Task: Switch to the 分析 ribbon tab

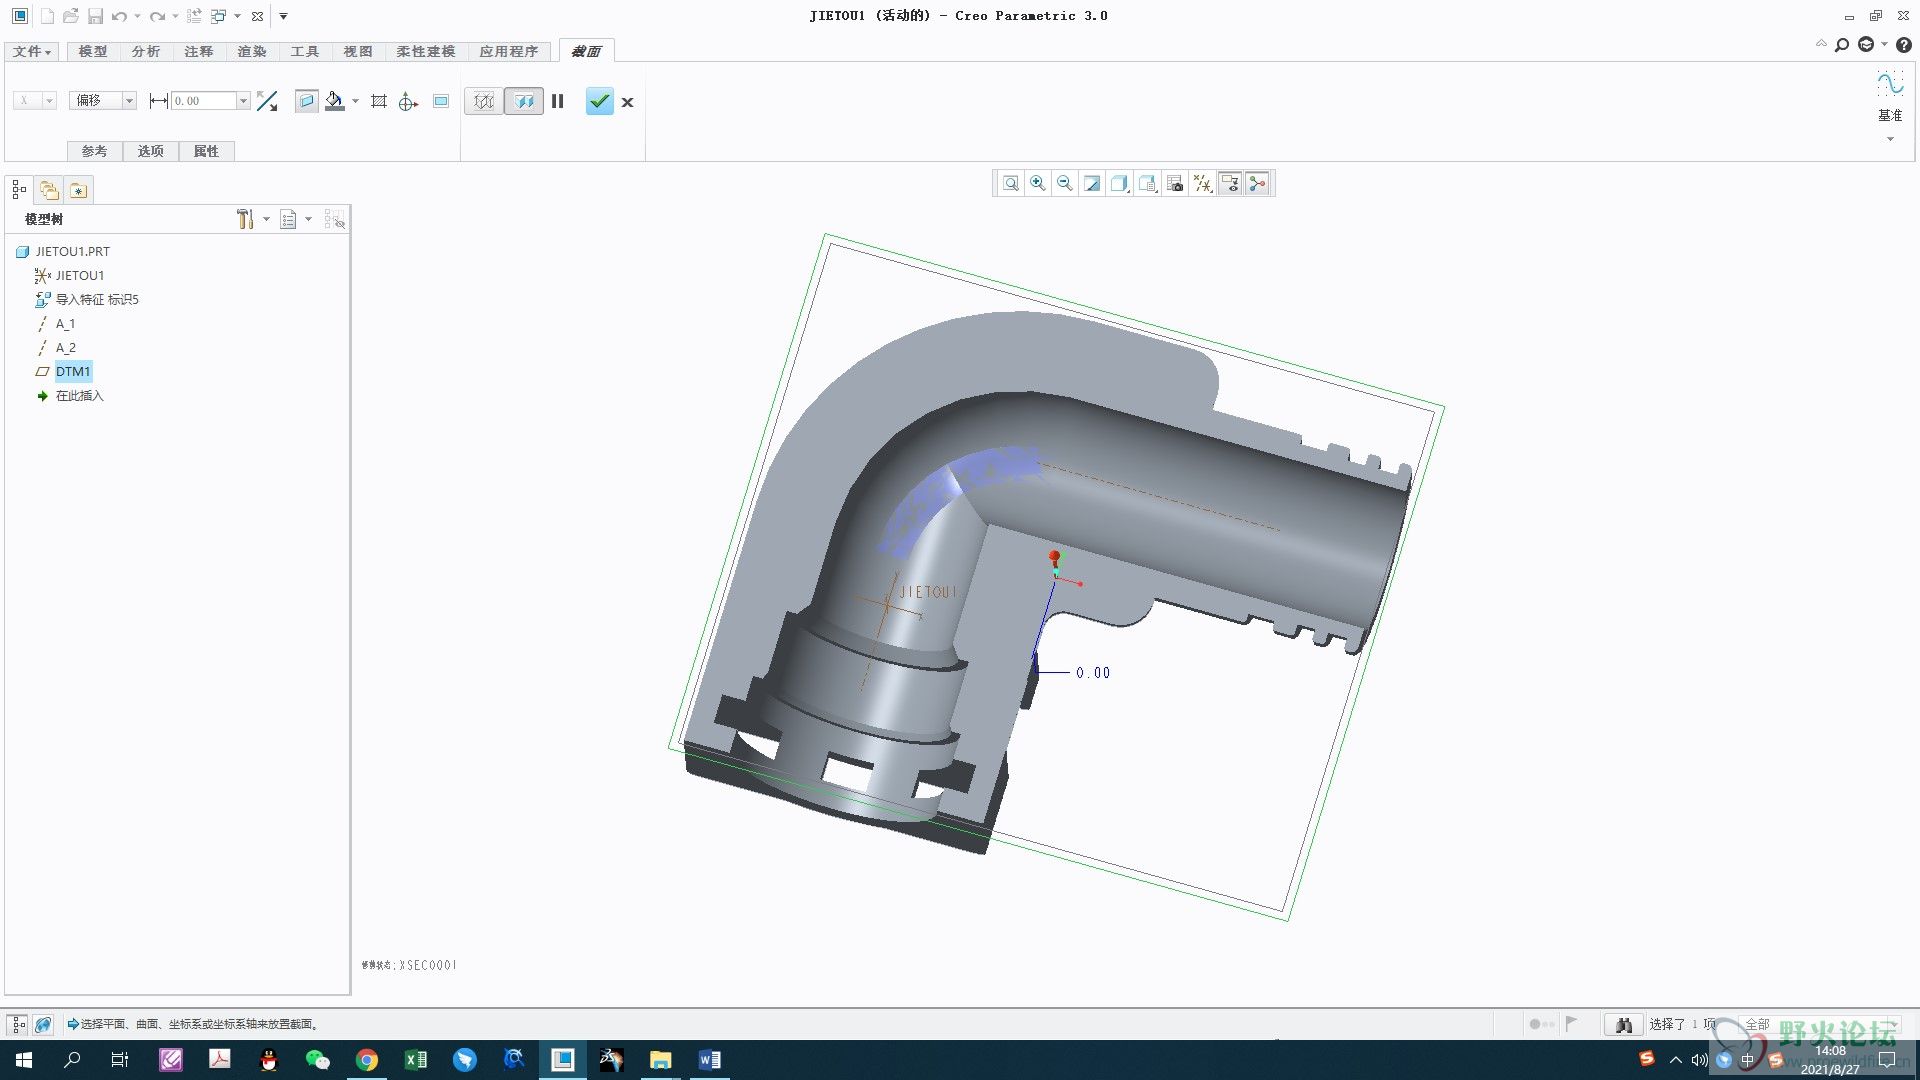Action: pos(146,51)
